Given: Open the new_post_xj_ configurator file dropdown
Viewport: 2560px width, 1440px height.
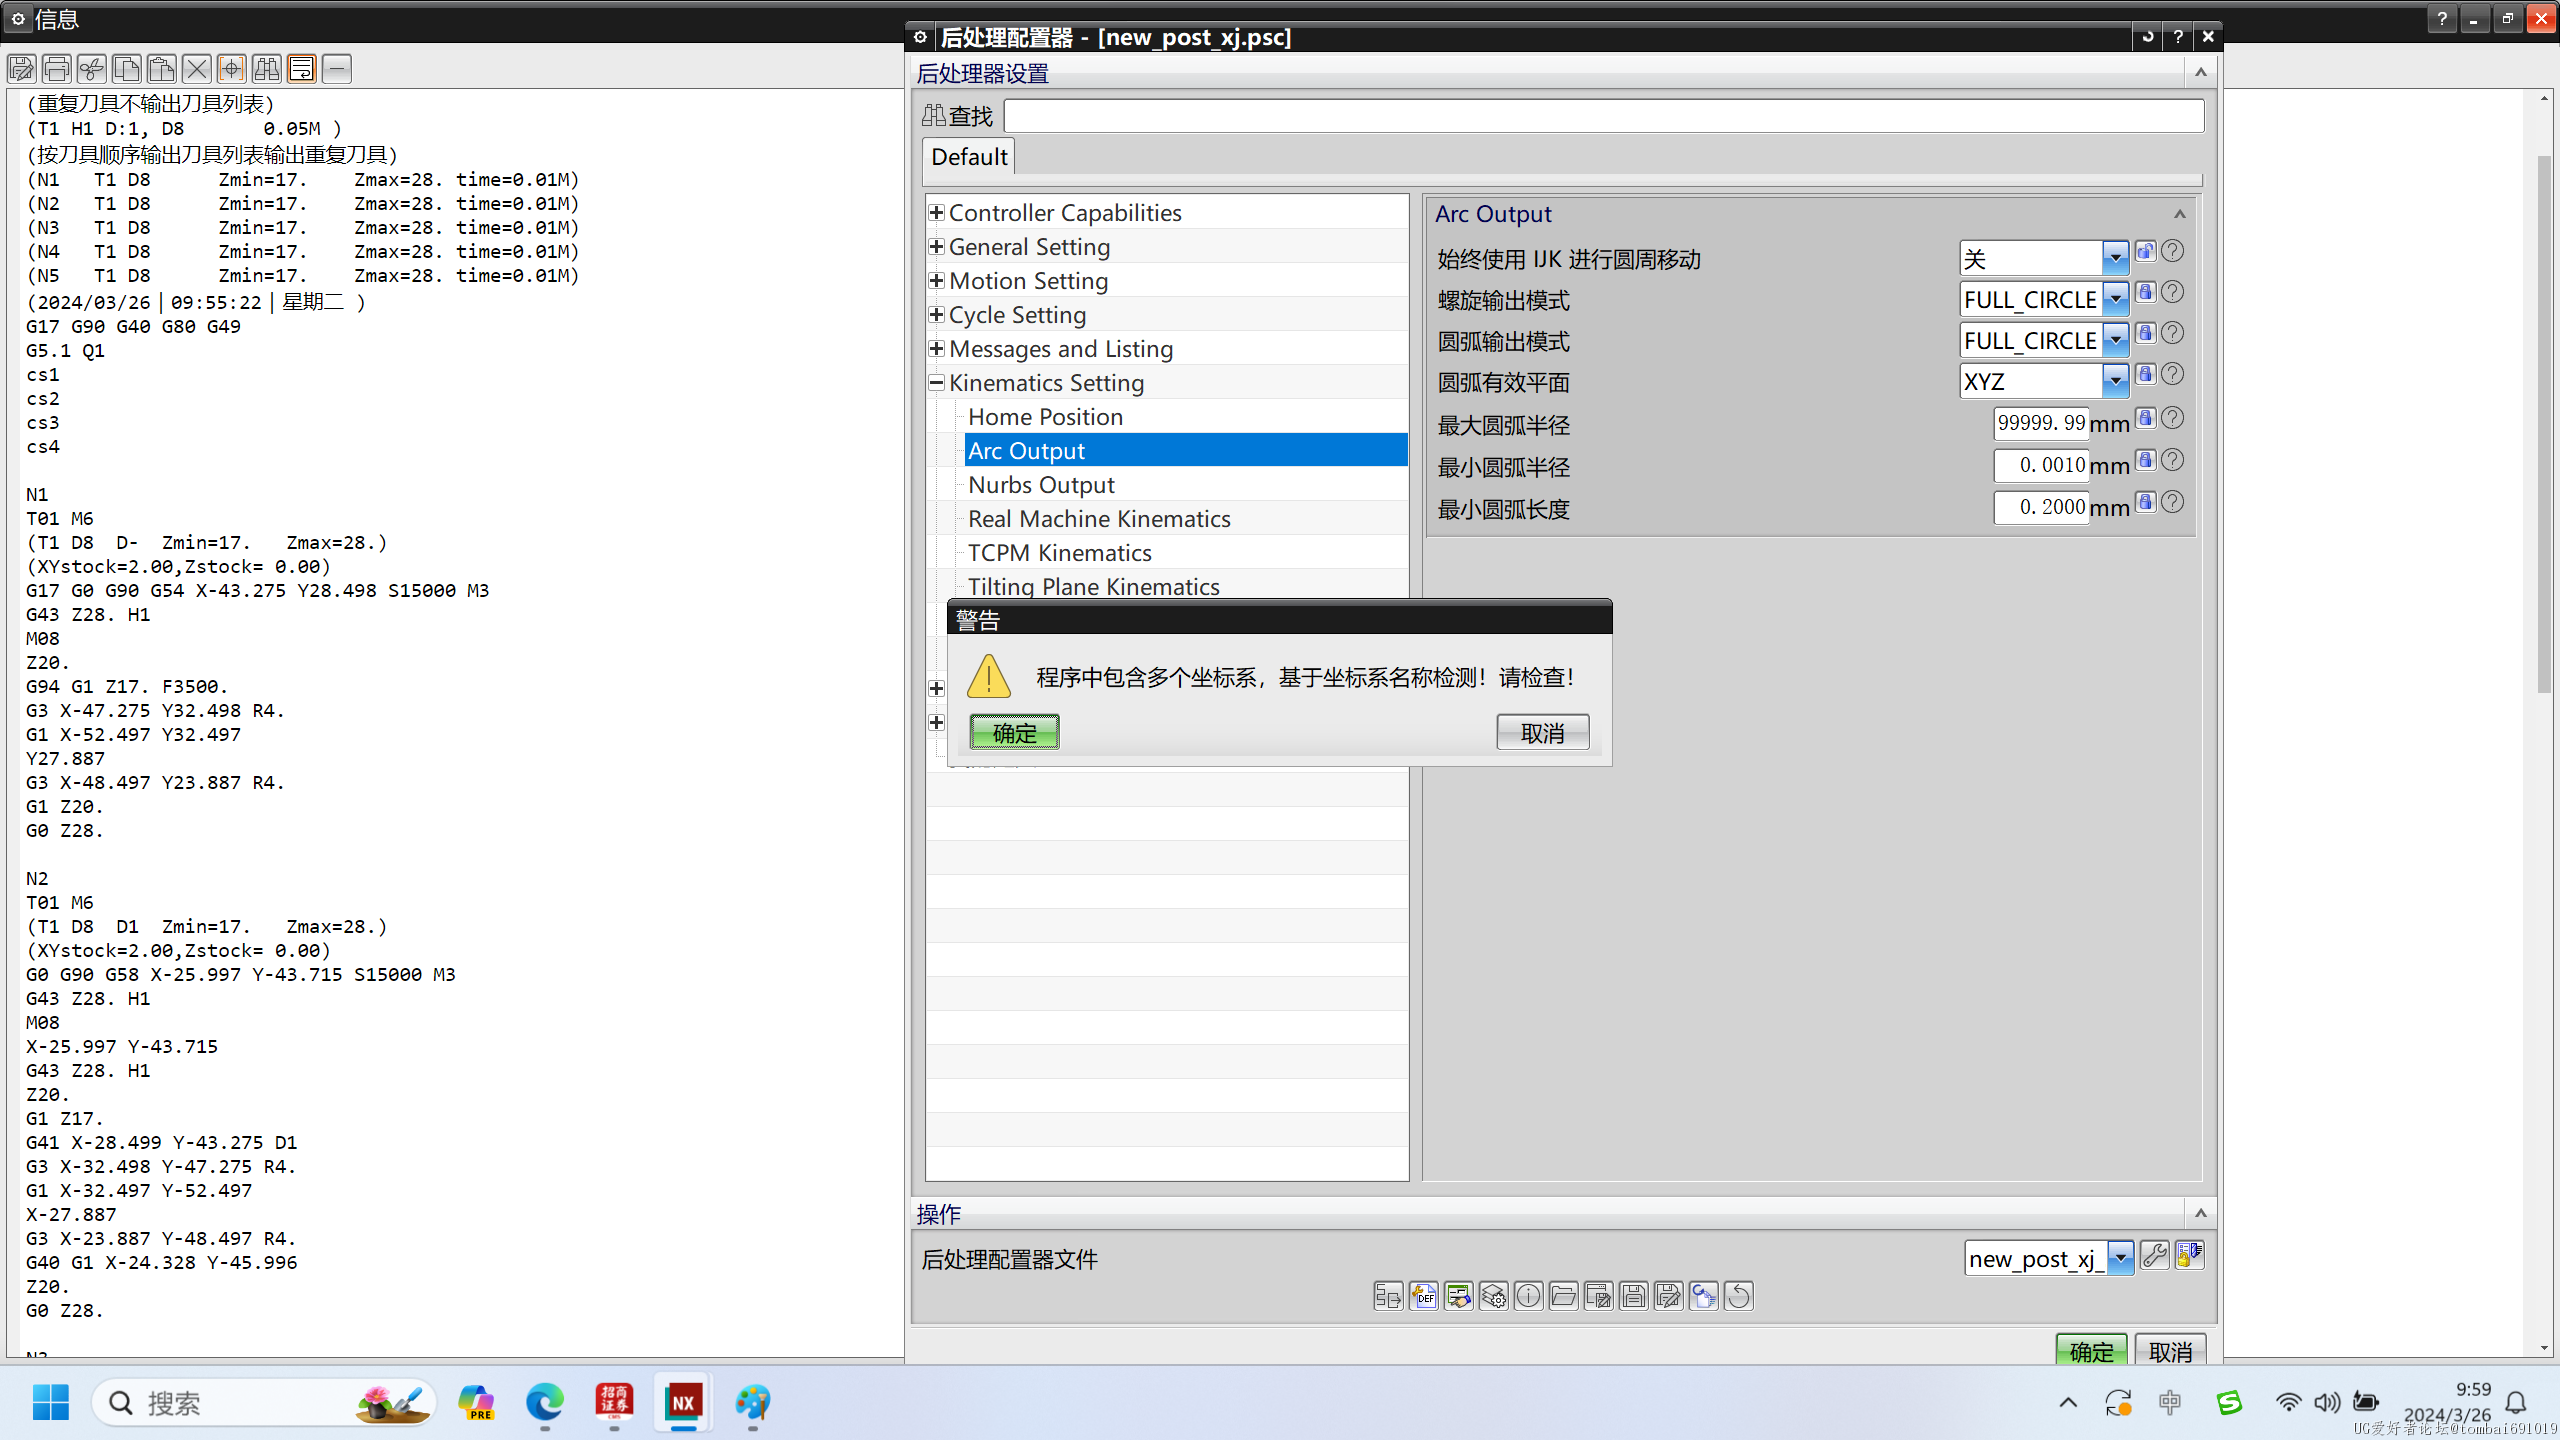Looking at the screenshot, I should tap(2120, 1259).
